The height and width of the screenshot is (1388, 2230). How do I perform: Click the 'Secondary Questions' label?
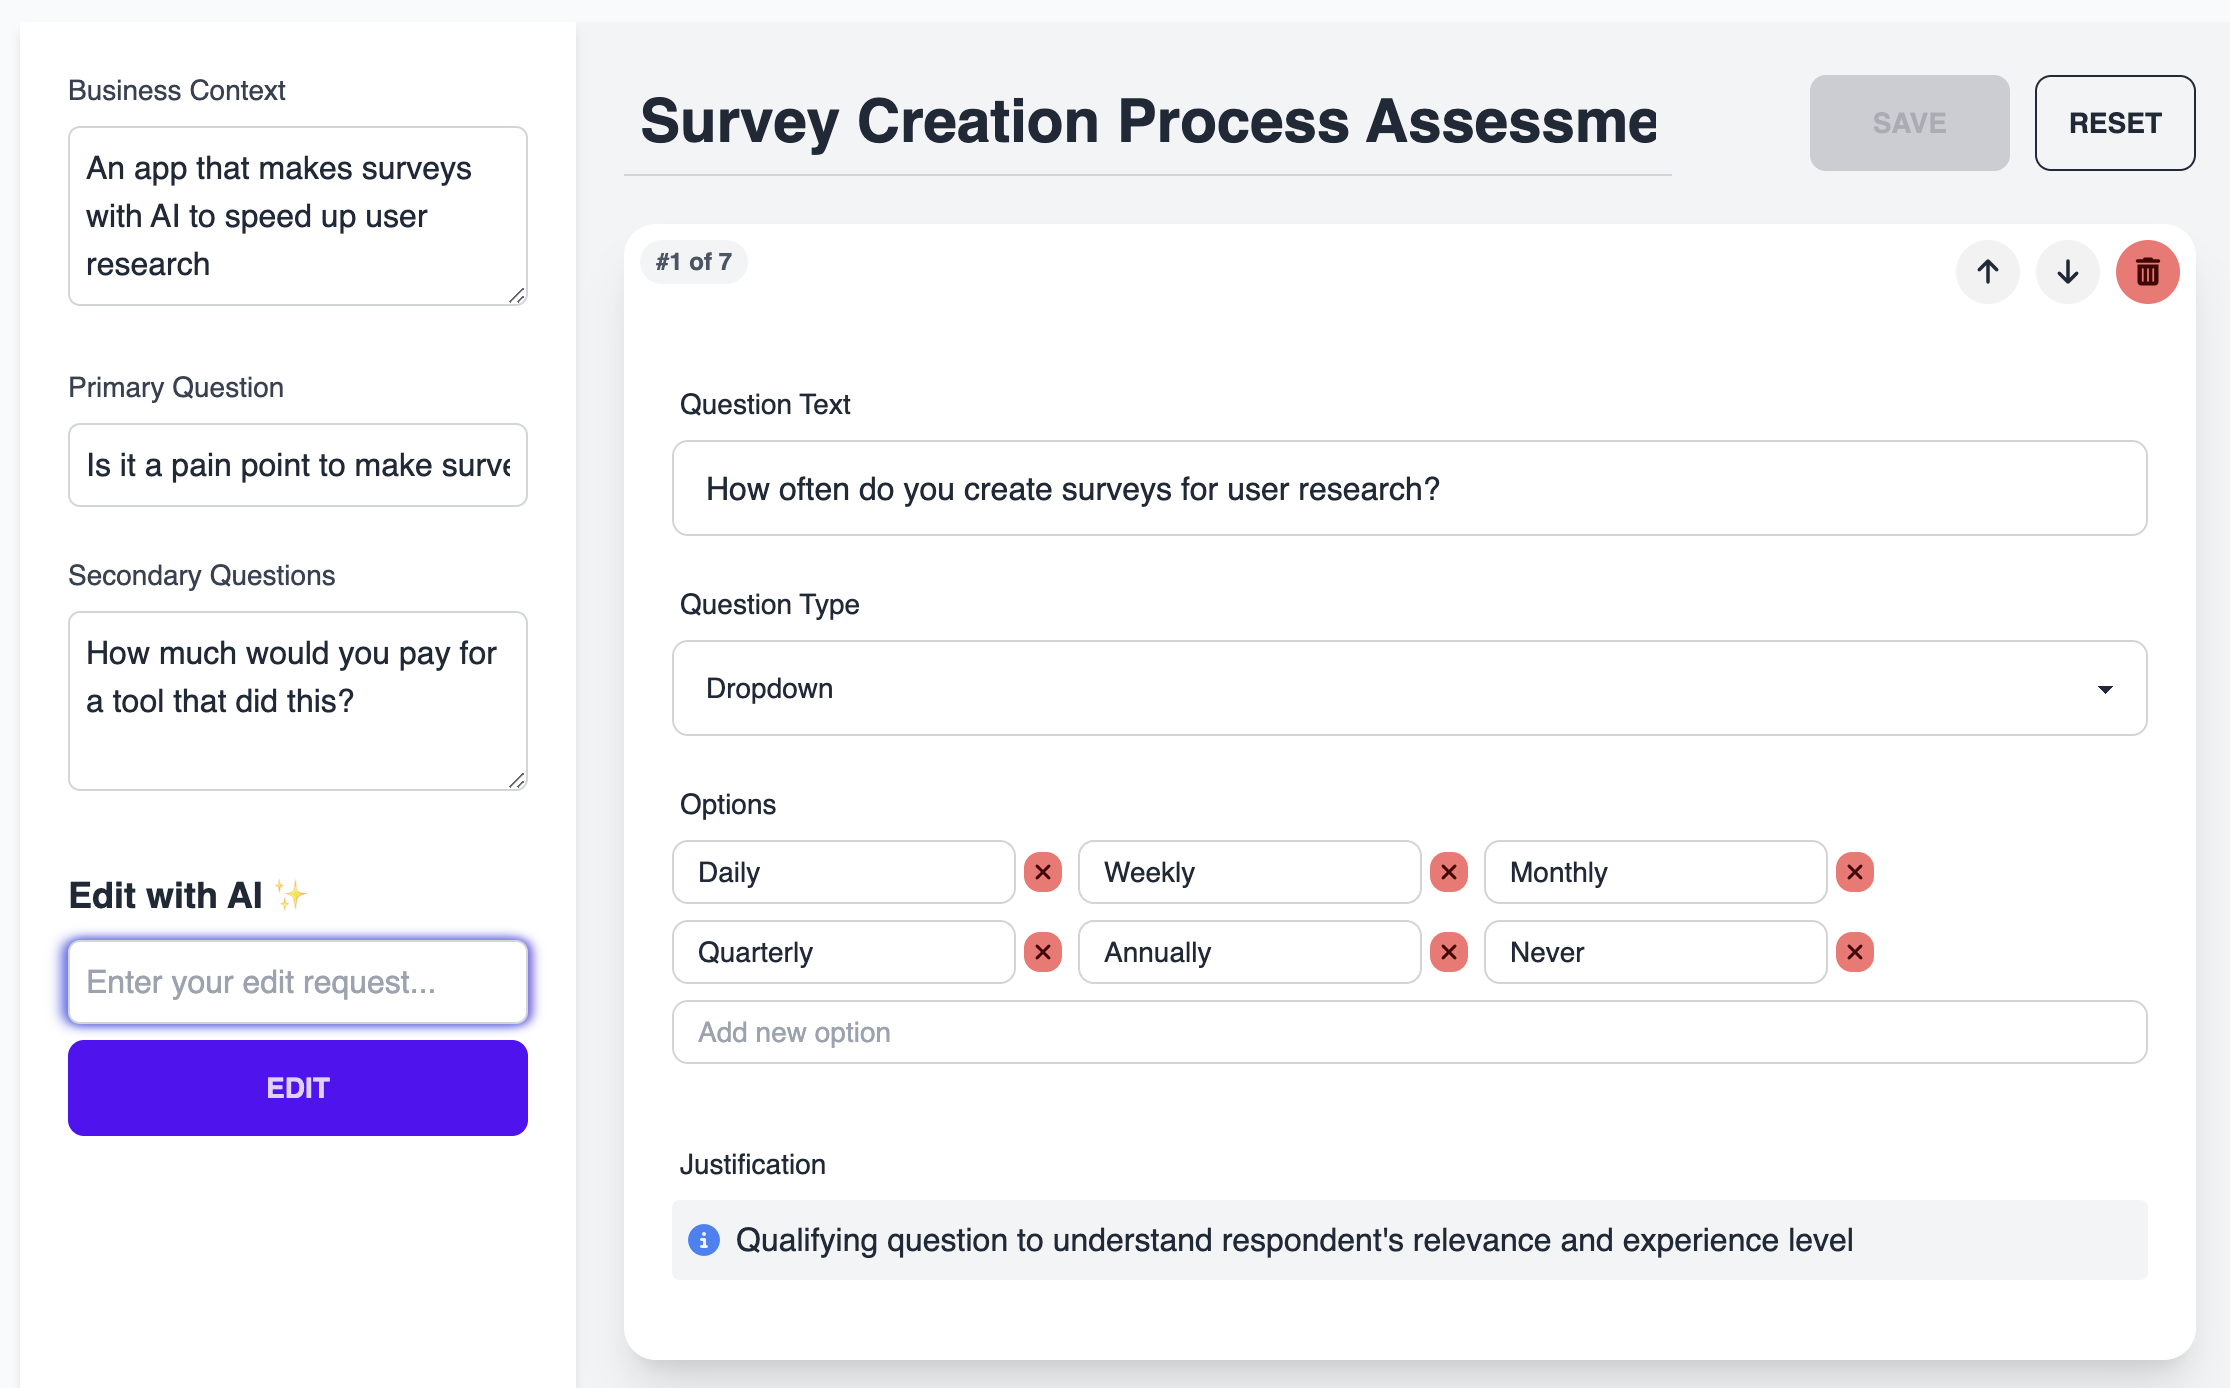coord(202,575)
